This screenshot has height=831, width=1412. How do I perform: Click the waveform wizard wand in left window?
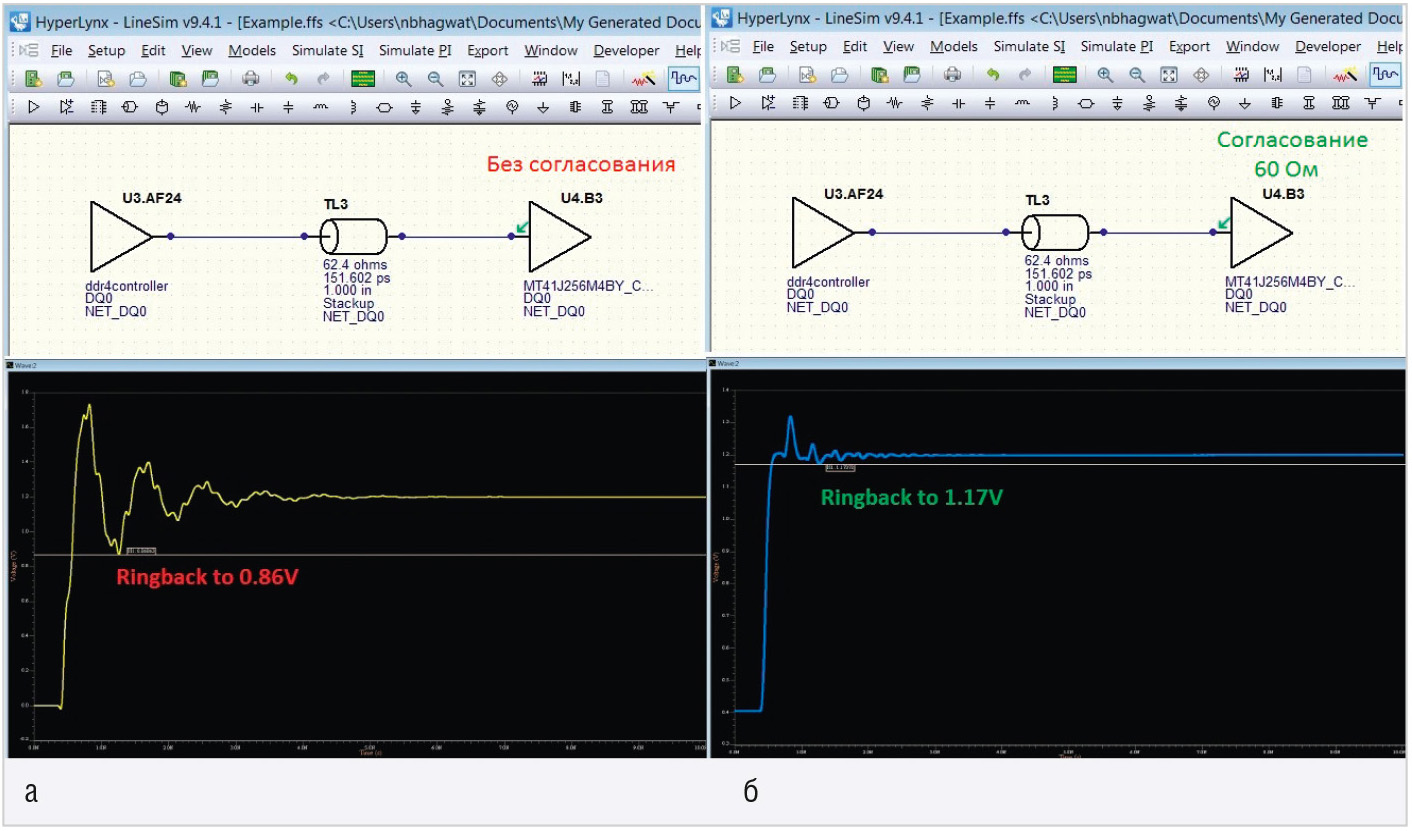[x=646, y=80]
